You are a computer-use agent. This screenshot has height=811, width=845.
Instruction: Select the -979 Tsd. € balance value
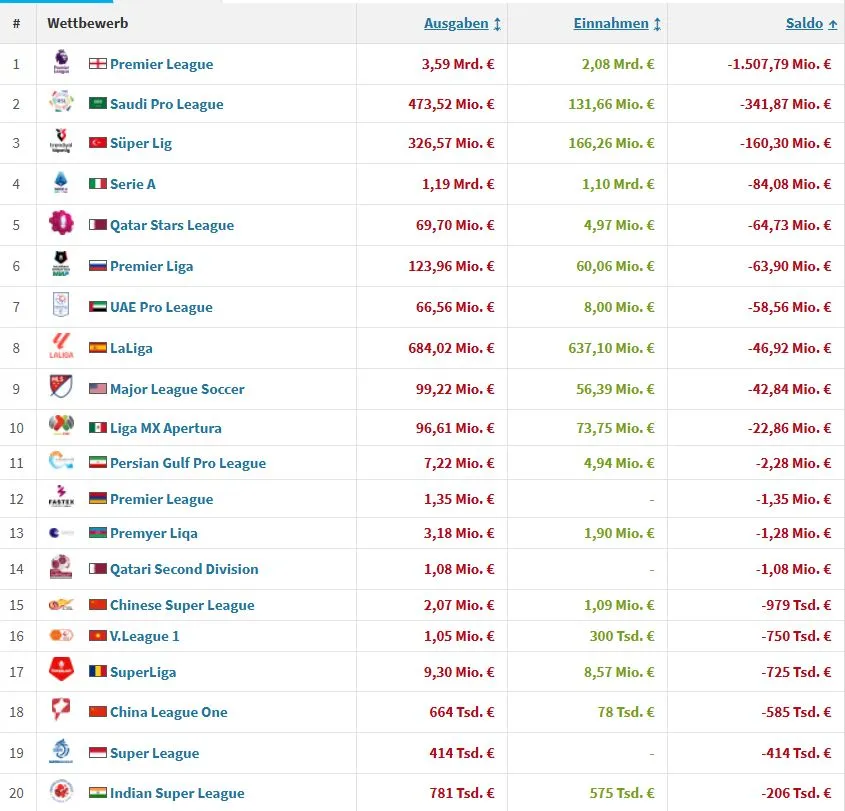796,605
